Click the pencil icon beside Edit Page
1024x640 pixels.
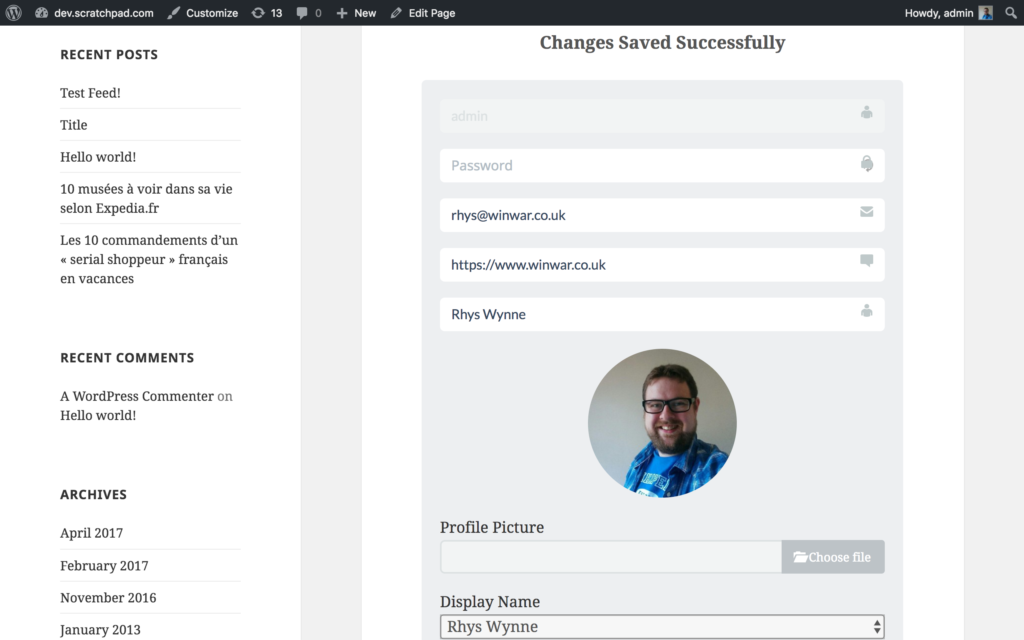[396, 12]
